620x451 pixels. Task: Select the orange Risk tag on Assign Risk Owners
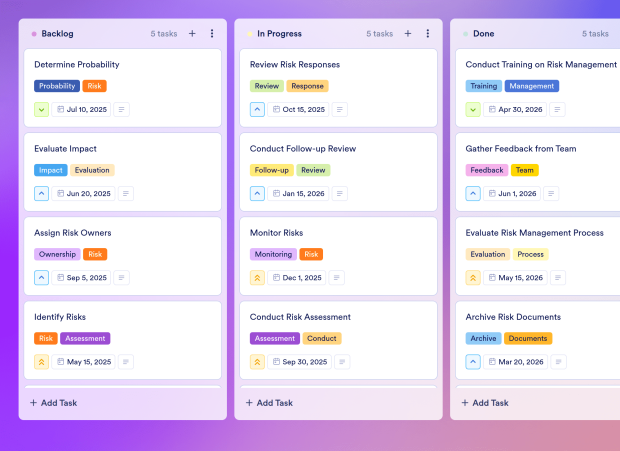click(95, 254)
